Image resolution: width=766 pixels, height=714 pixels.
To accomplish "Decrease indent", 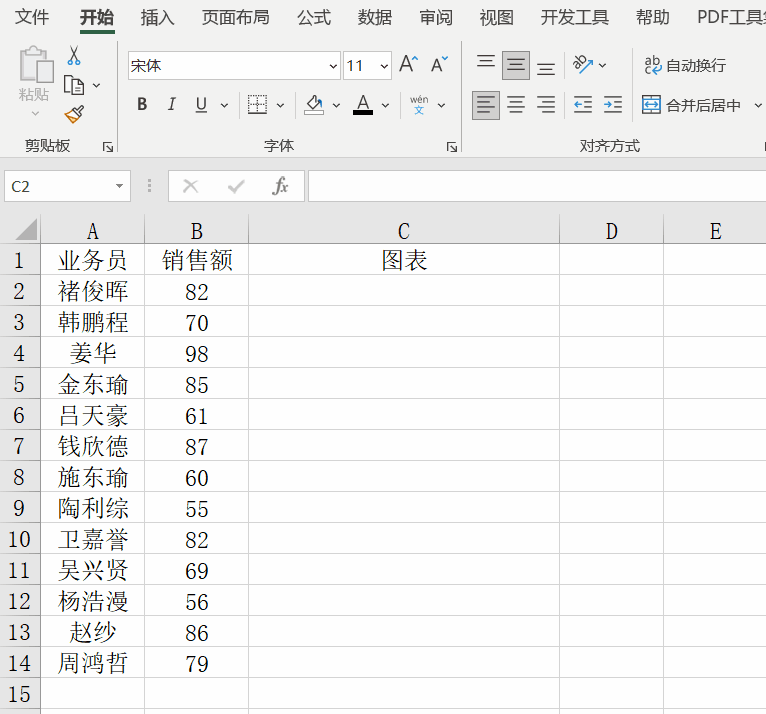I will click(x=582, y=105).
